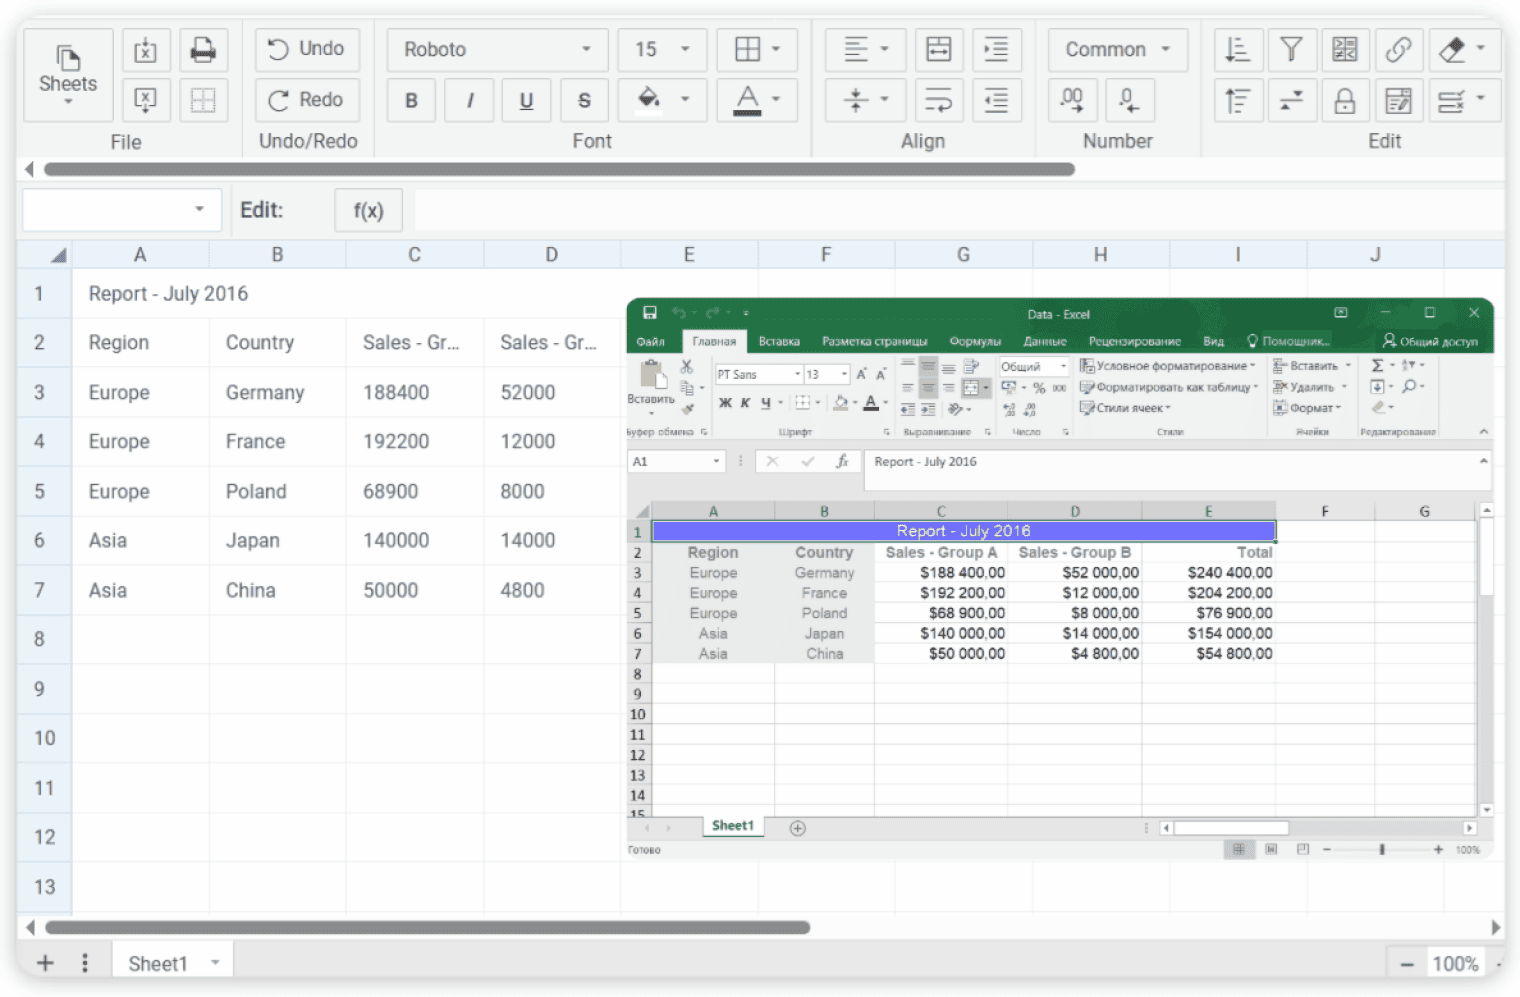The height and width of the screenshot is (997, 1520).
Task: Open the Roboto font family dropdown
Action: [x=497, y=50]
